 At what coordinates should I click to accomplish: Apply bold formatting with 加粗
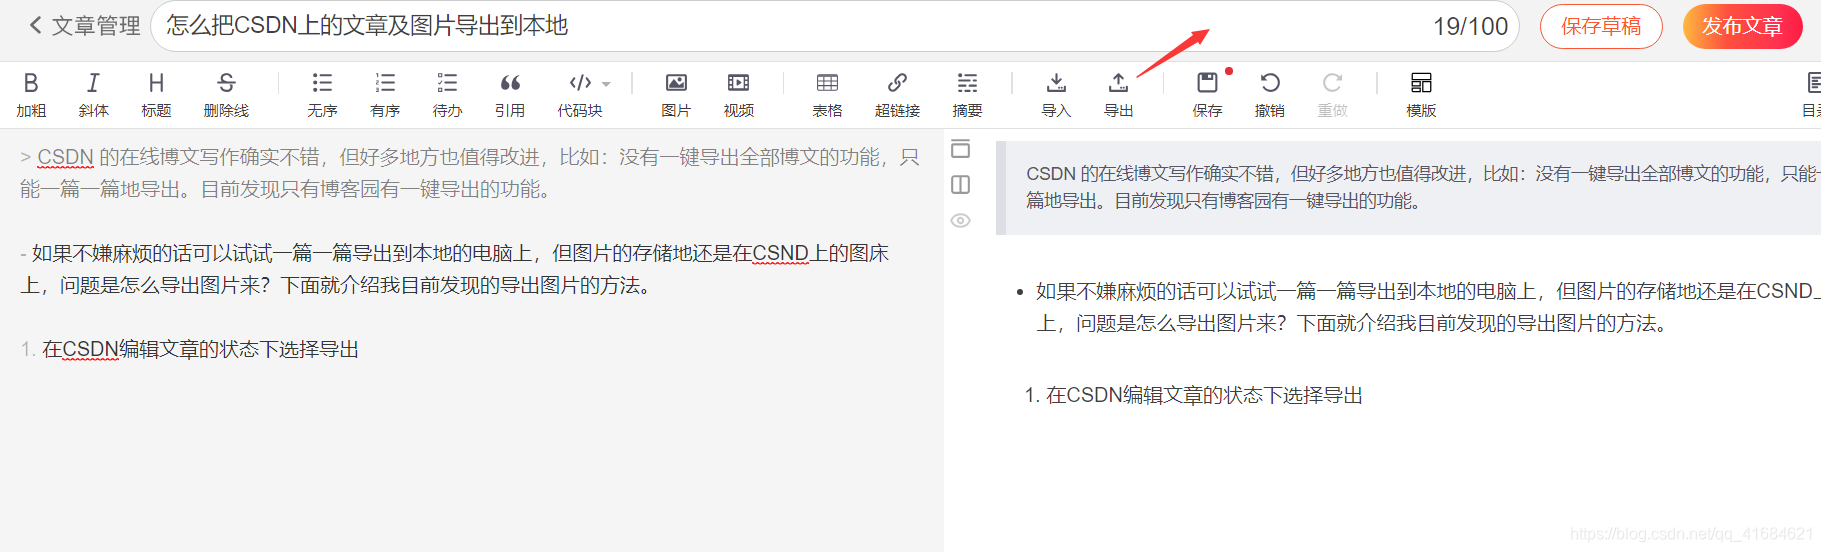31,95
